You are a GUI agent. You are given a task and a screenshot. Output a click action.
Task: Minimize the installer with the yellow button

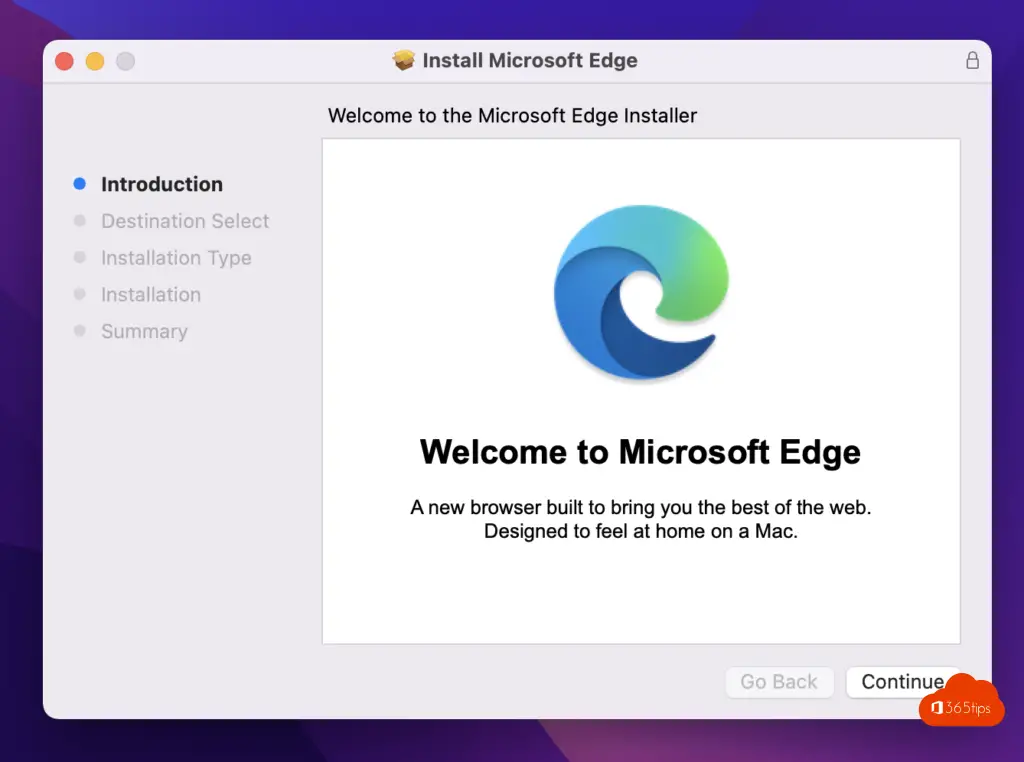(x=95, y=61)
